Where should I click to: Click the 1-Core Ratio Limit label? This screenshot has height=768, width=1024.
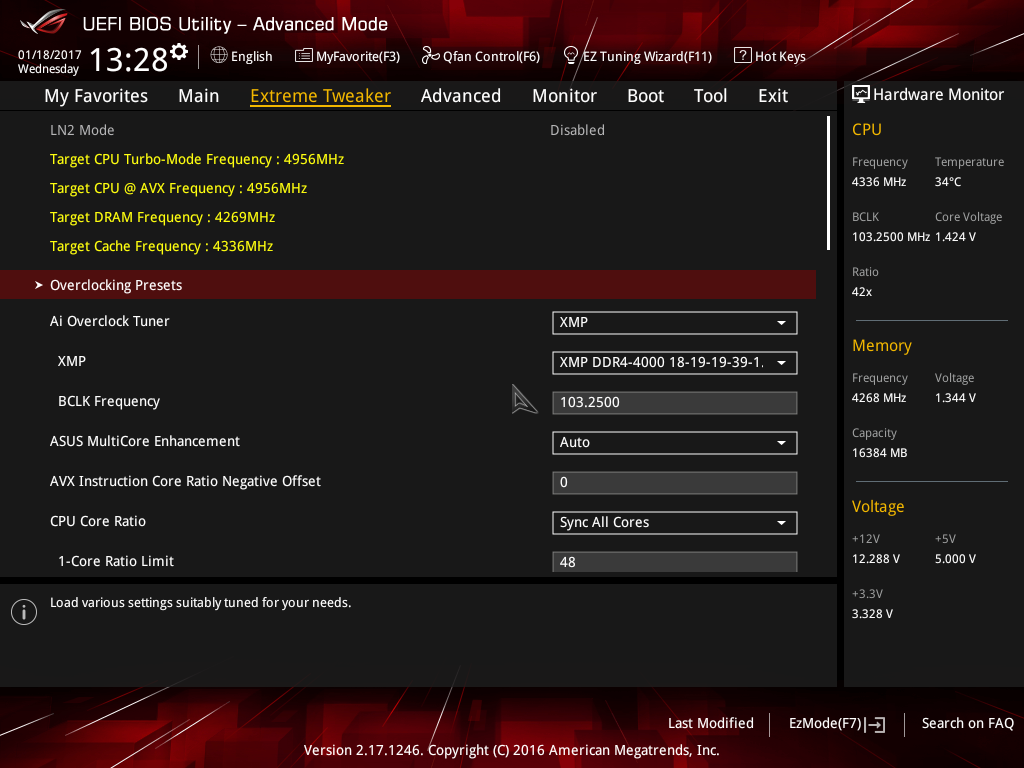coord(116,561)
